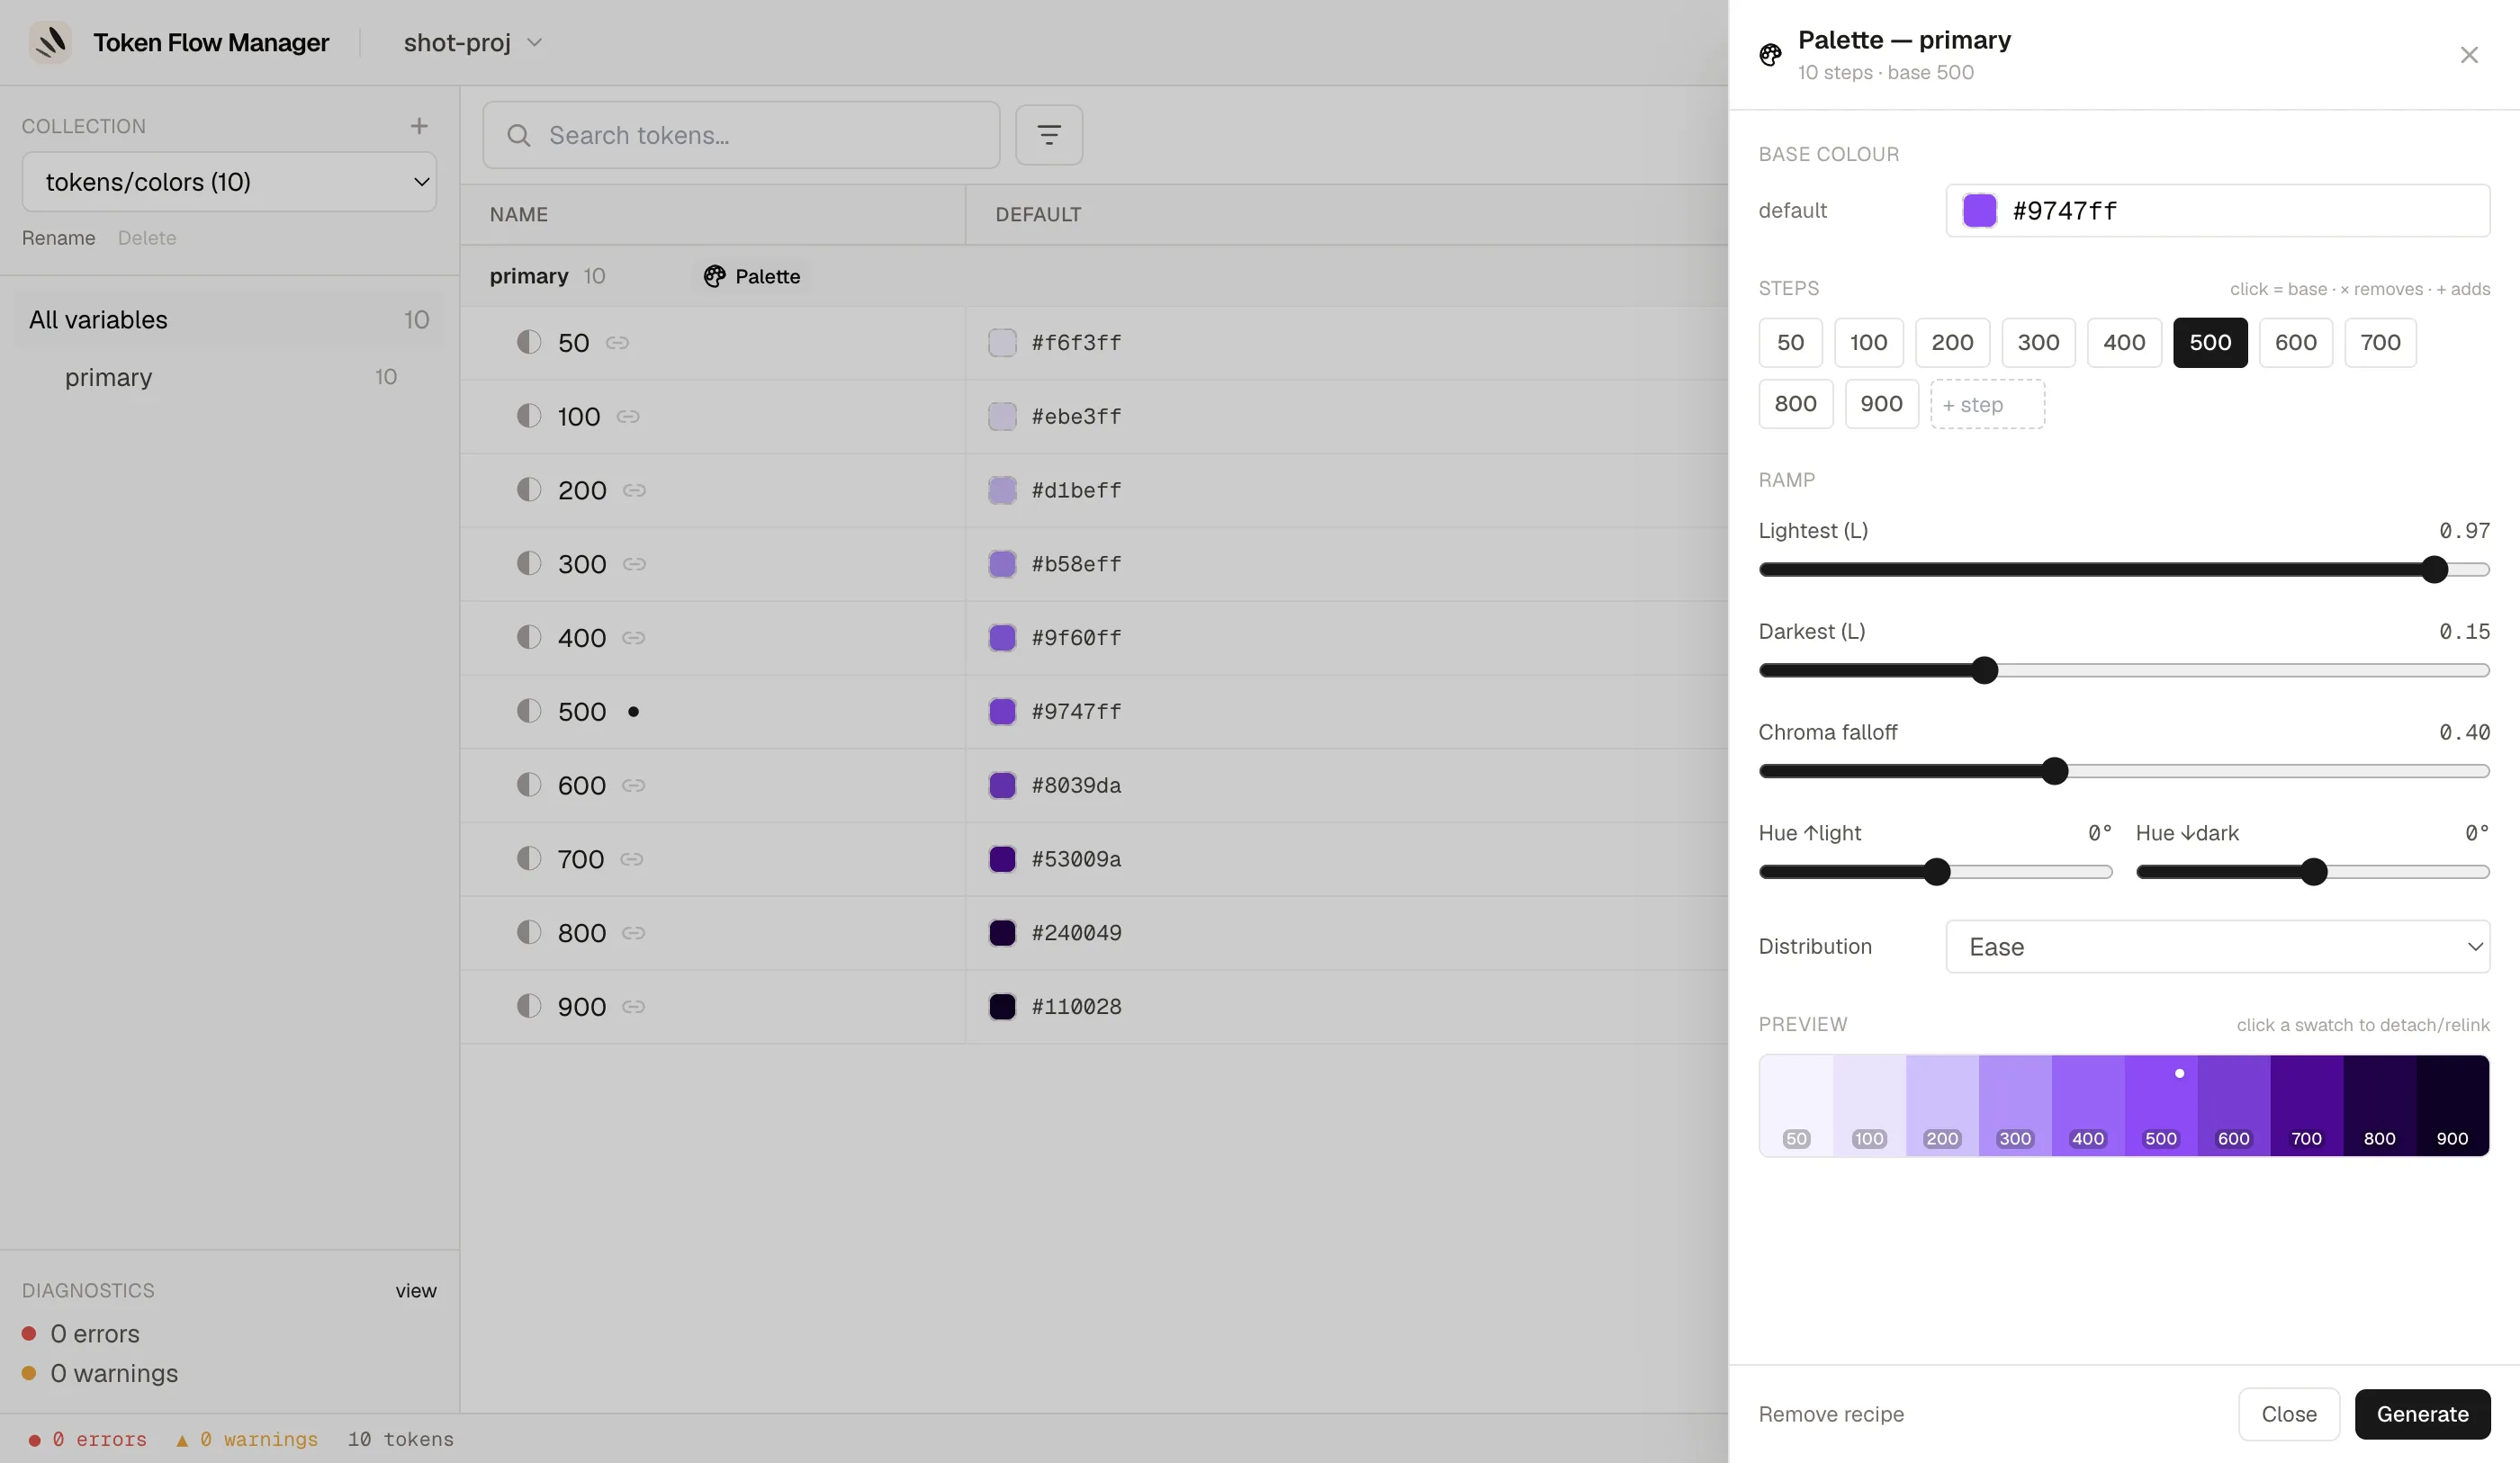The height and width of the screenshot is (1463, 2520).
Task: Click the link icon next to token 600
Action: coord(634,786)
